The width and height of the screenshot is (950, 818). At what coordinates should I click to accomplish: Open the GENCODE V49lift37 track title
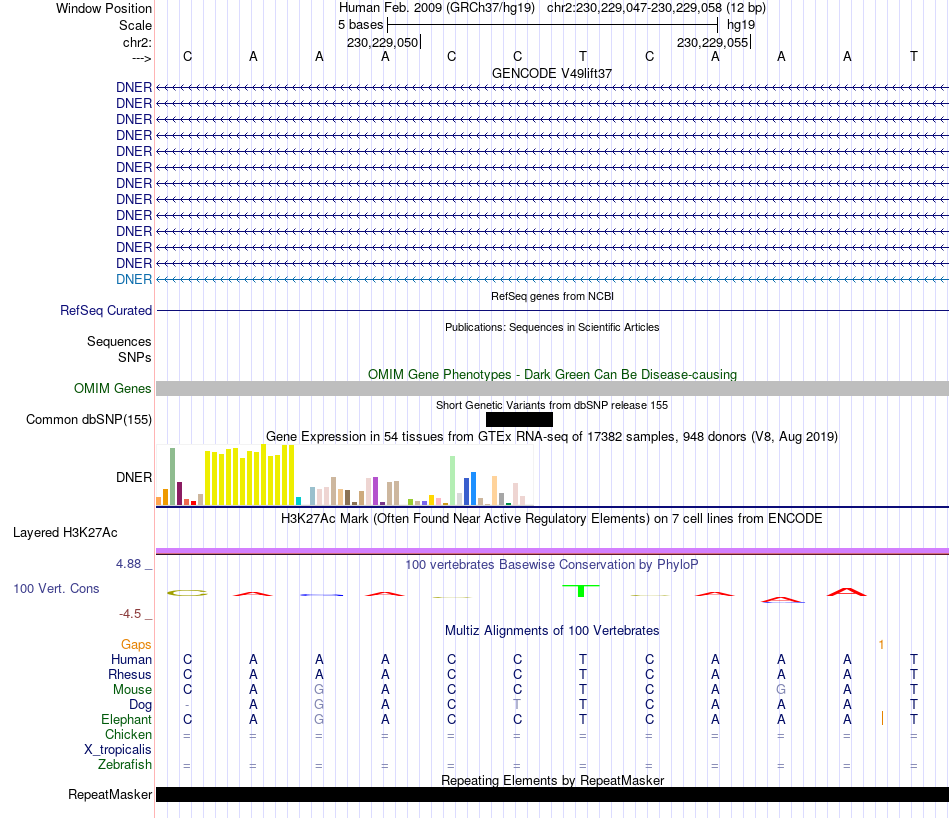(552, 73)
